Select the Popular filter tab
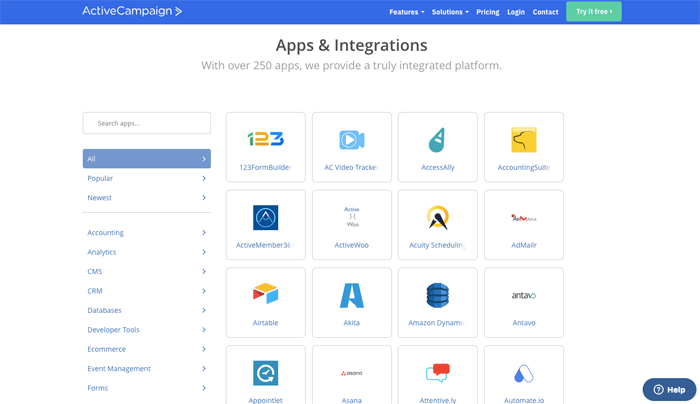700x404 pixels. tap(146, 178)
